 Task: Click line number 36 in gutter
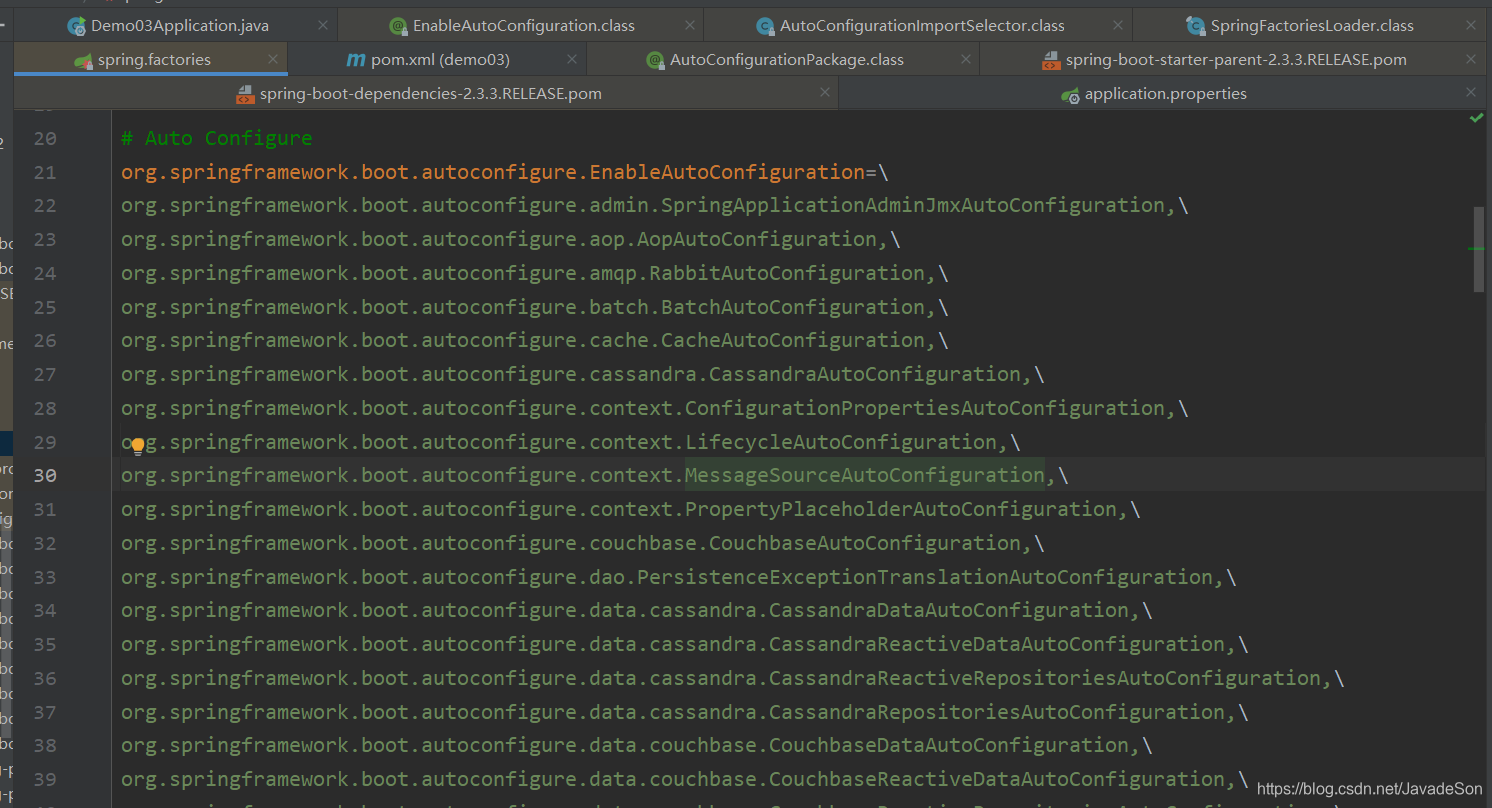(45, 678)
